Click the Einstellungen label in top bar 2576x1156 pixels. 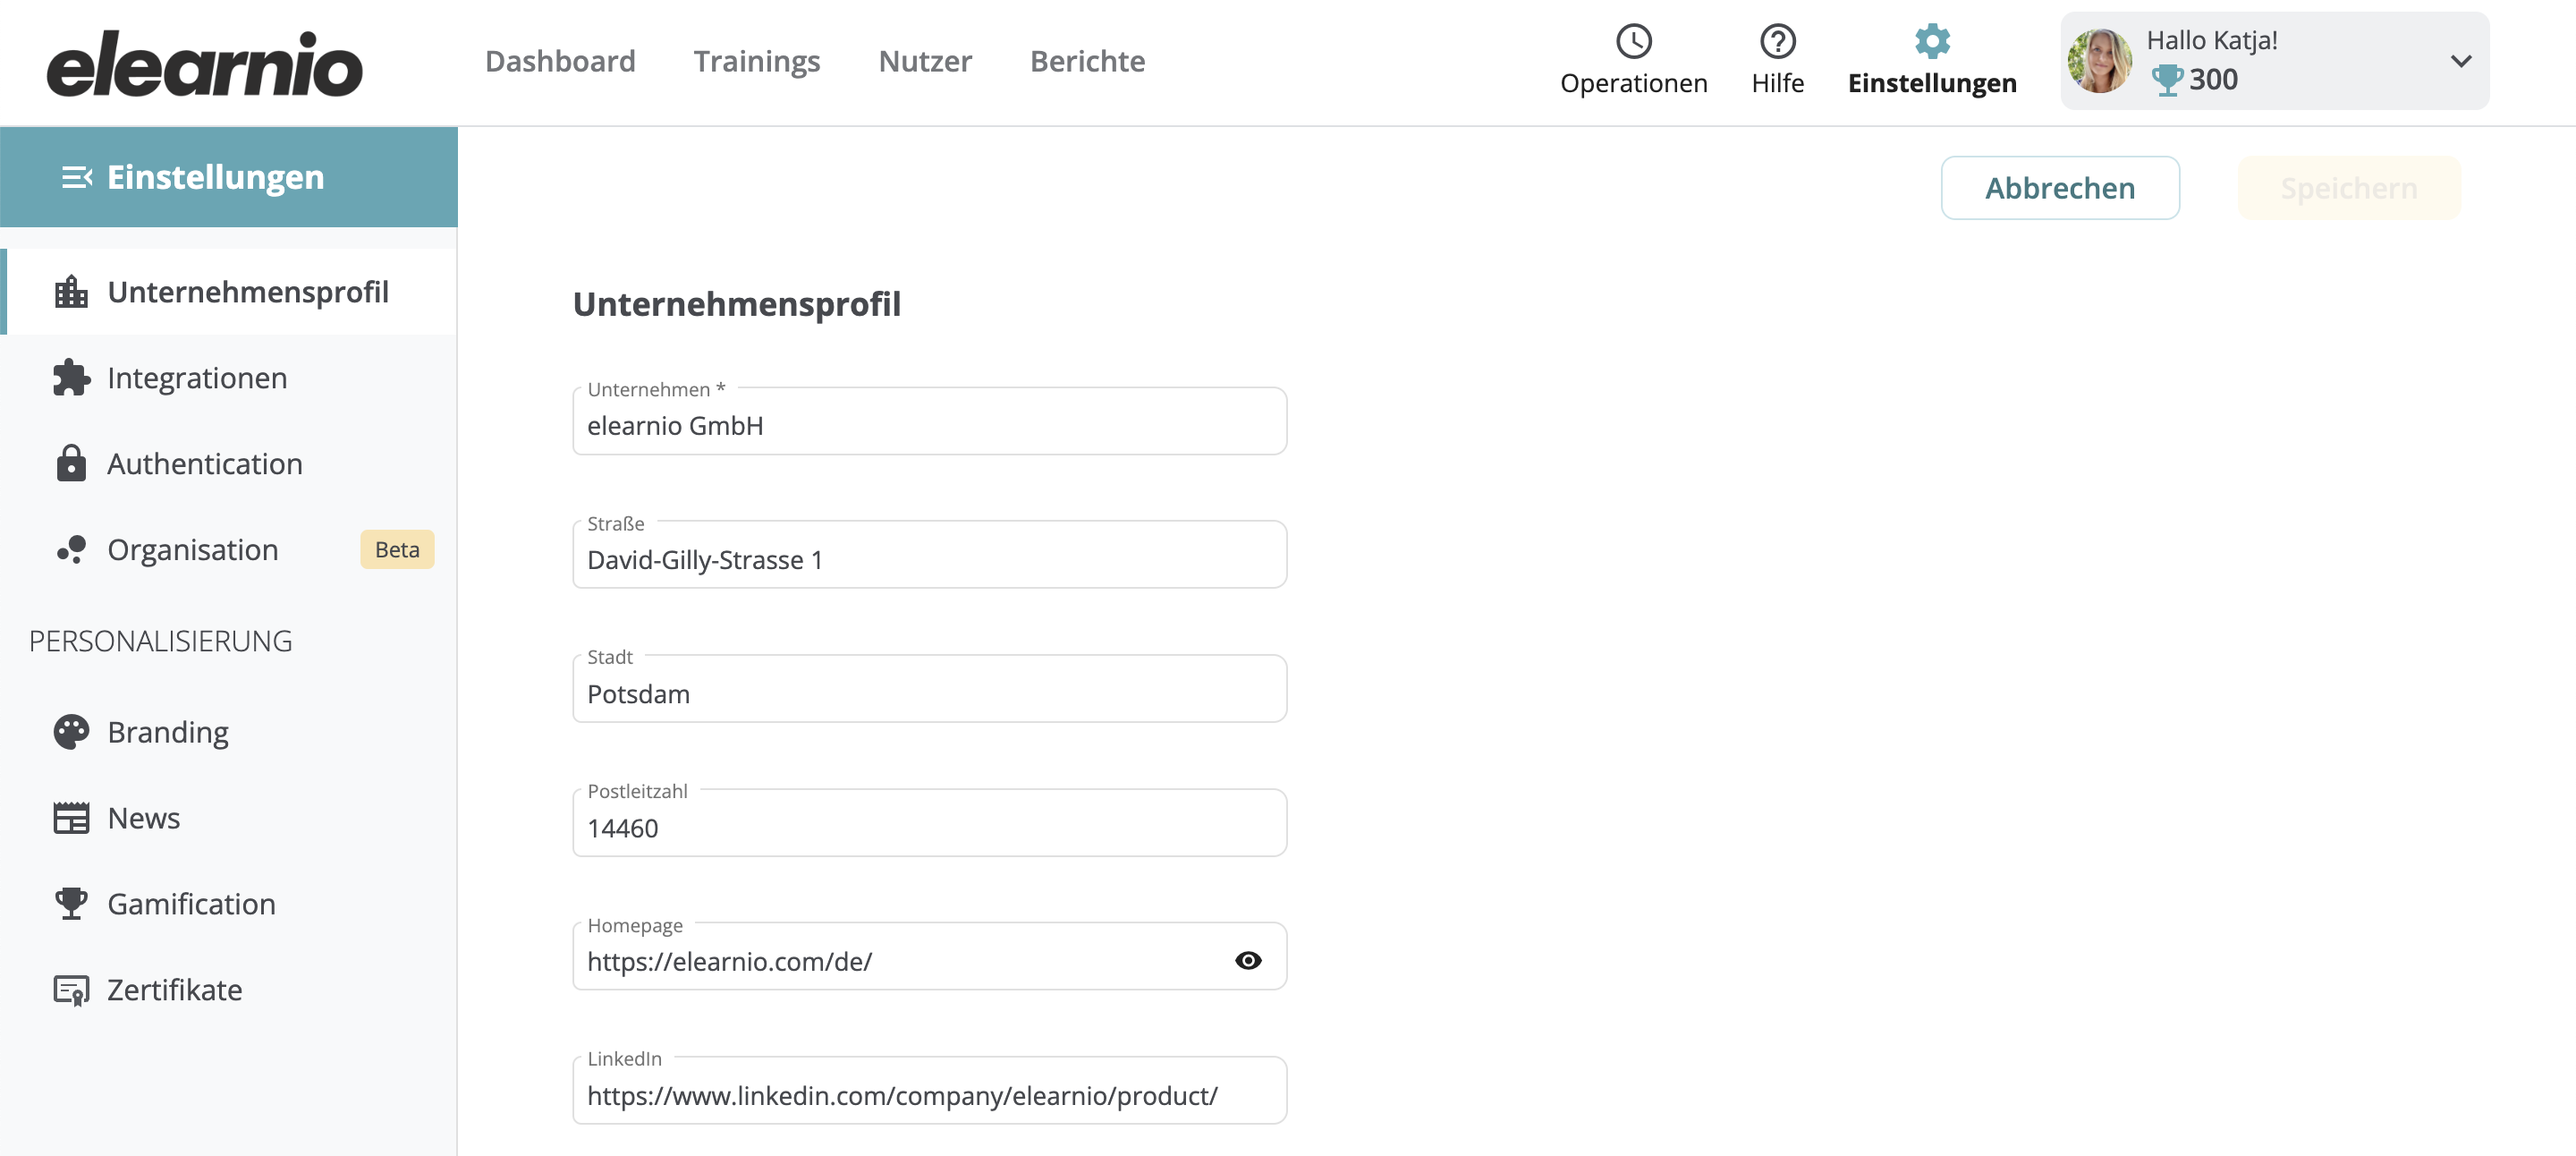click(1932, 83)
